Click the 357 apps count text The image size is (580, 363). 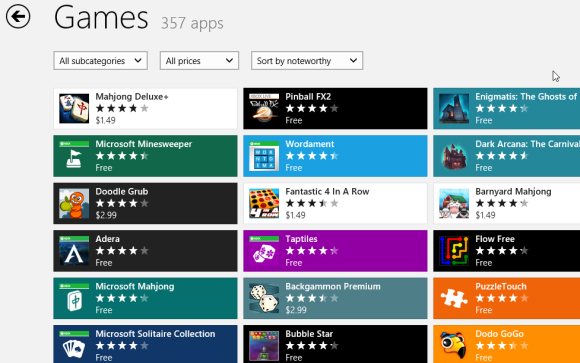[x=192, y=23]
